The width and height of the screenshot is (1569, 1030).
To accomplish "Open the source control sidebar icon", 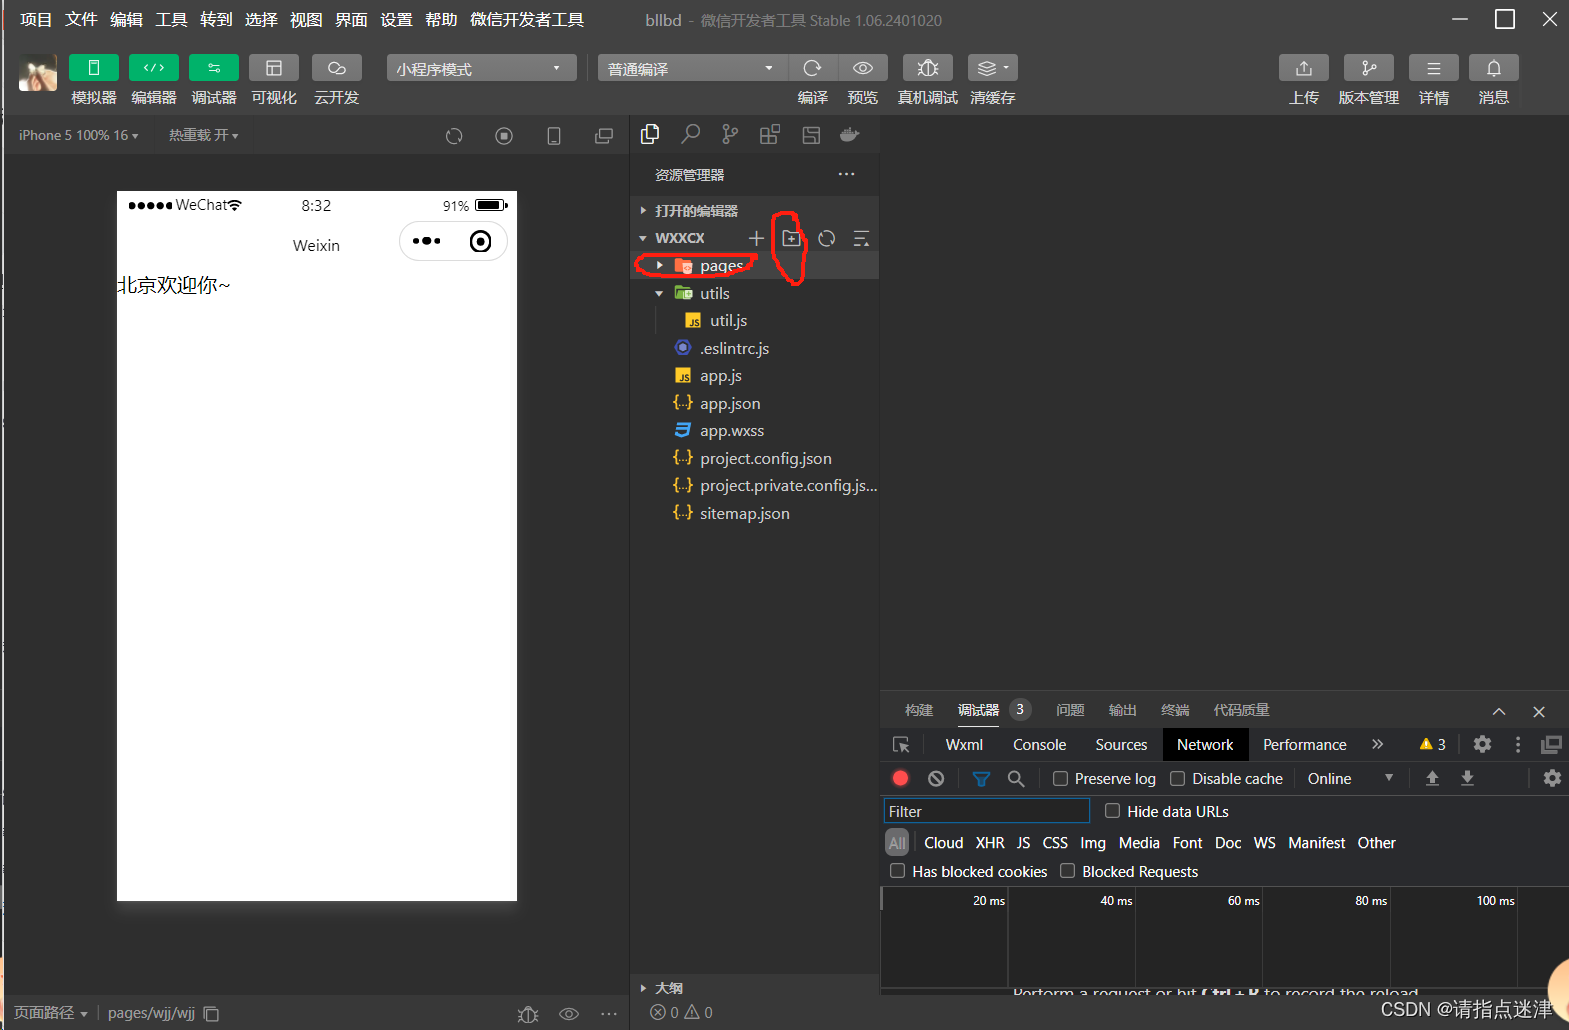I will [x=730, y=134].
